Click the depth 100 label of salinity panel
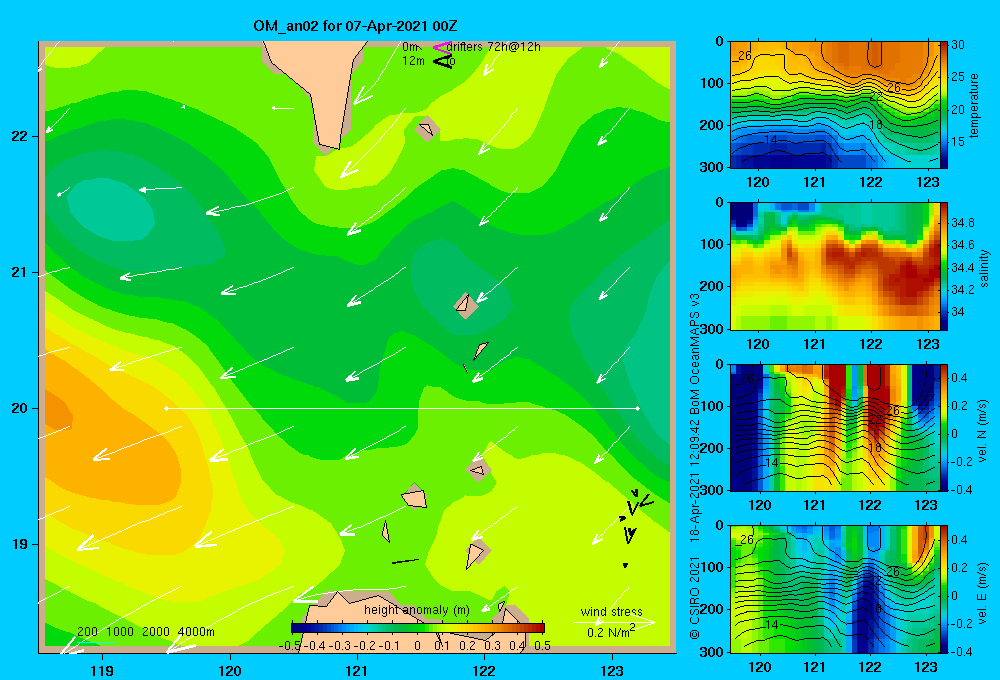 pos(711,244)
